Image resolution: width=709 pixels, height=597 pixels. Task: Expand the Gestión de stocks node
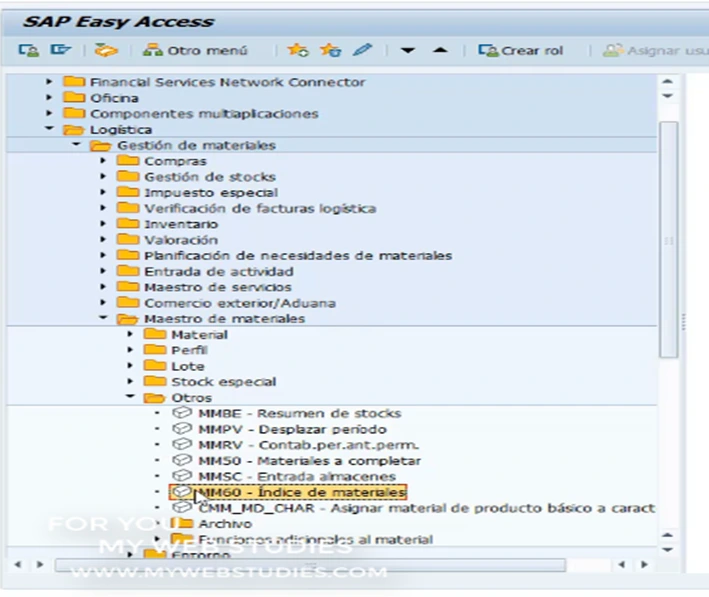[x=103, y=176]
